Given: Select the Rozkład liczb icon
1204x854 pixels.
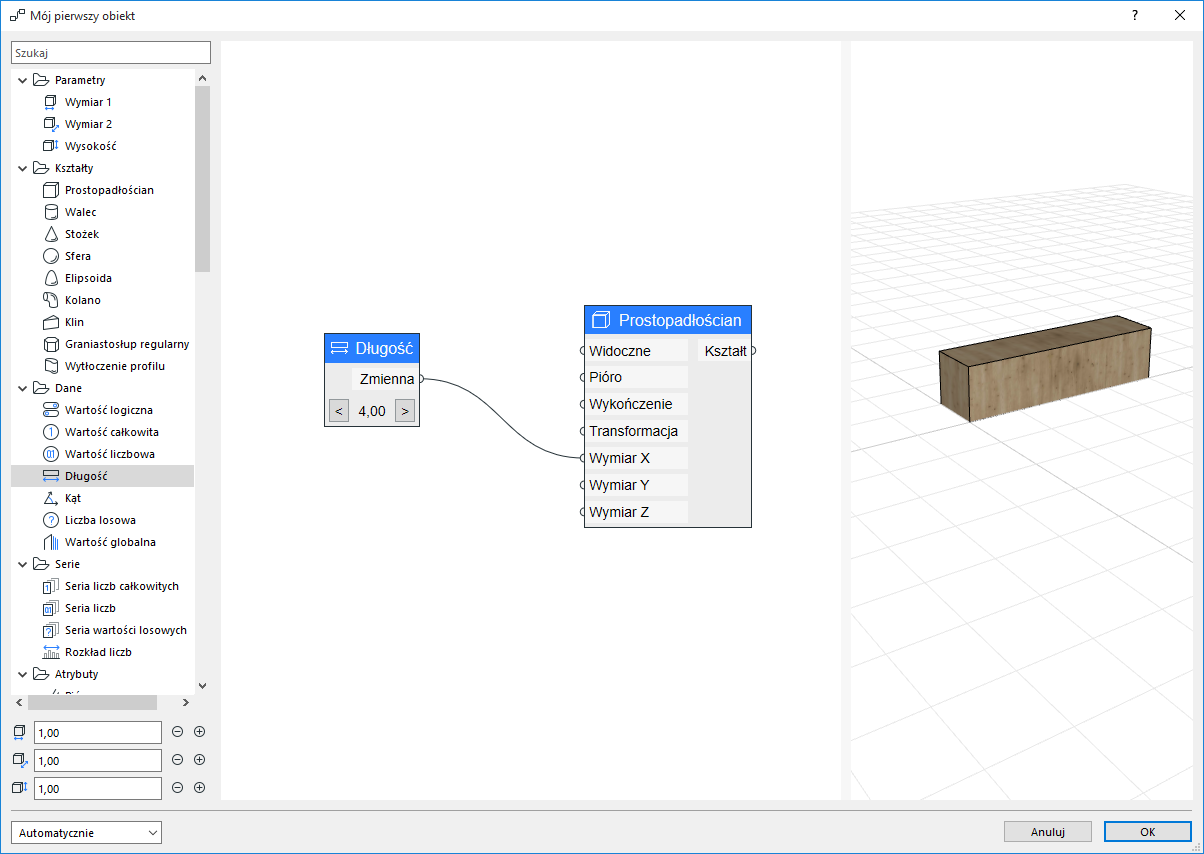Looking at the screenshot, I should click(51, 652).
